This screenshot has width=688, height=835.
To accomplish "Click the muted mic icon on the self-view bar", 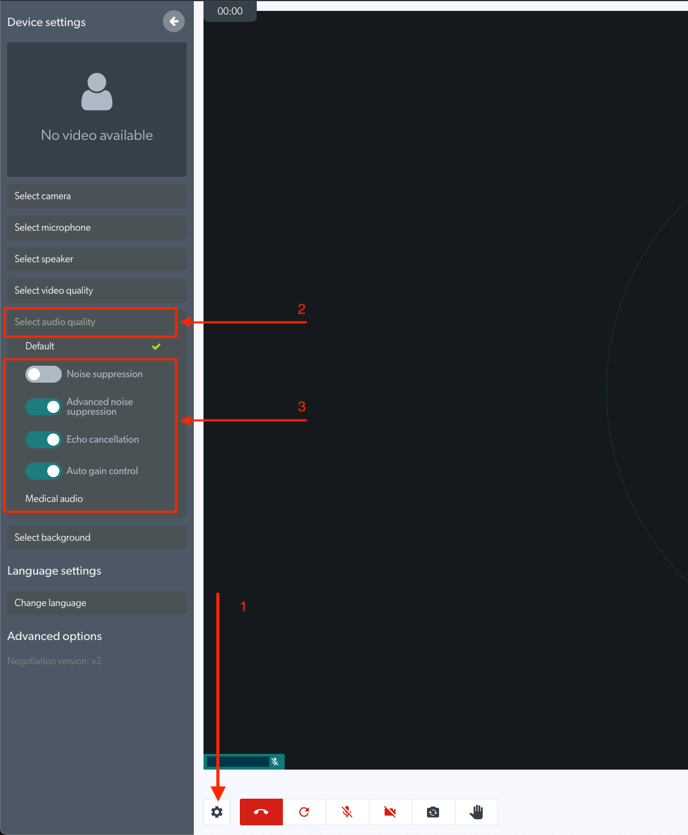I will click(275, 762).
